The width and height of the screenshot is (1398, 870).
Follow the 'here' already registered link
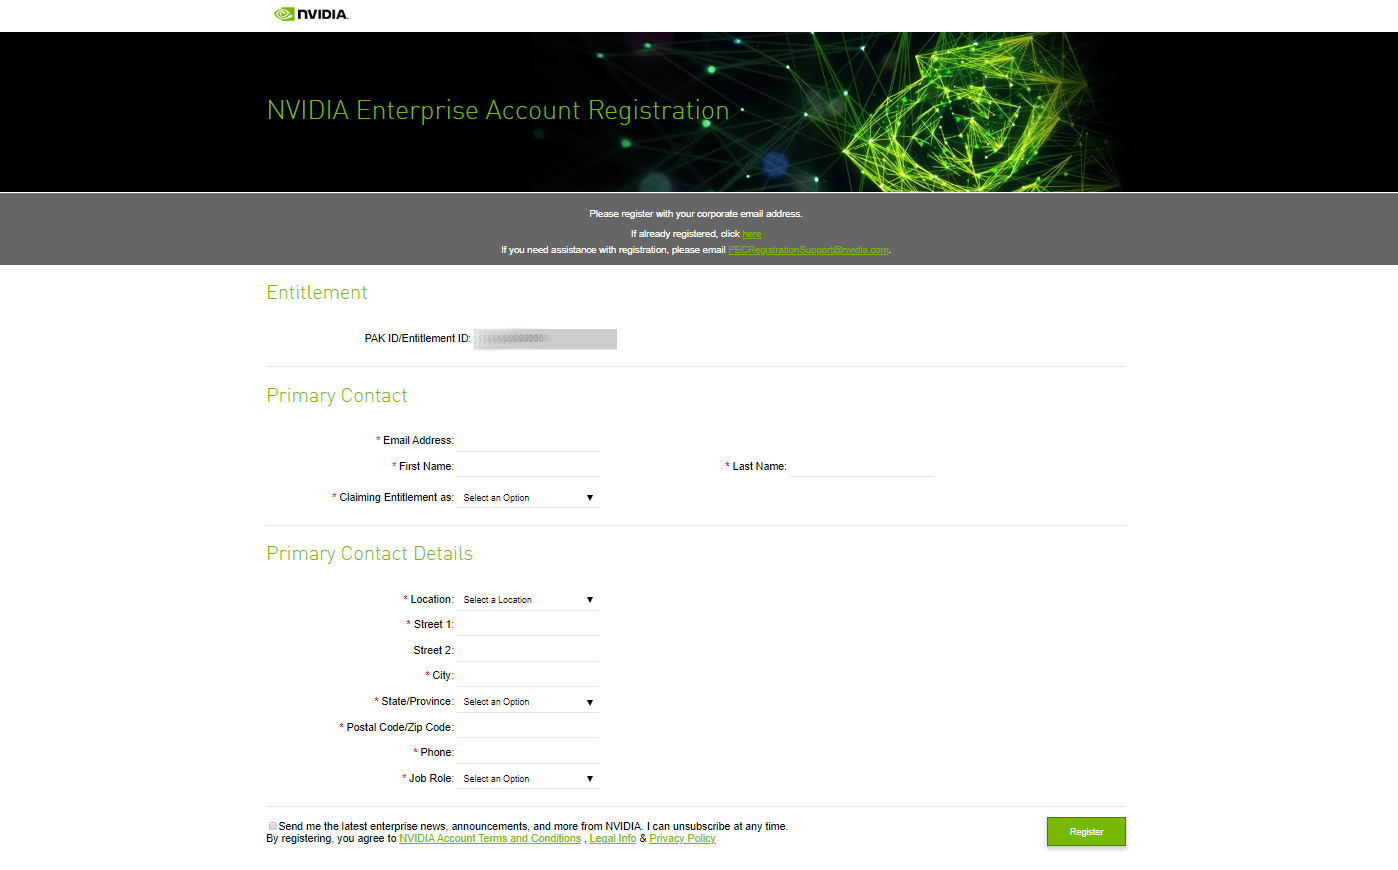pos(751,234)
